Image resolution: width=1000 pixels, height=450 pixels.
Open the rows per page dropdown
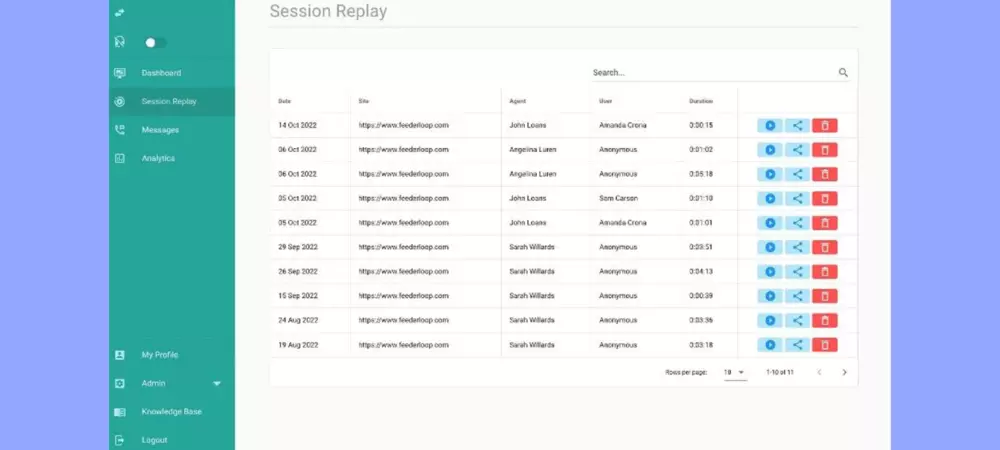[x=735, y=372]
